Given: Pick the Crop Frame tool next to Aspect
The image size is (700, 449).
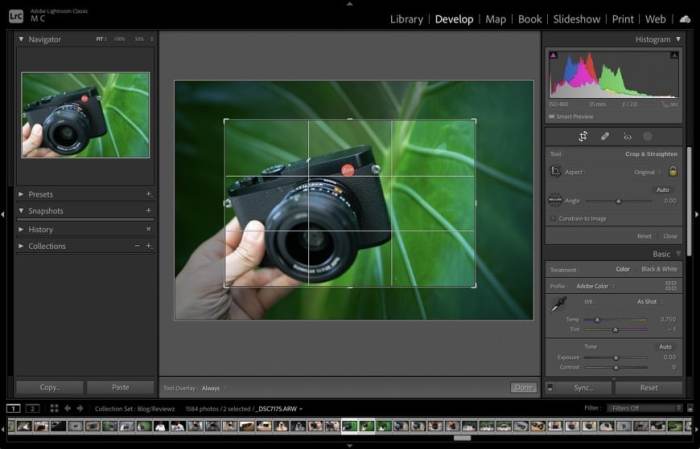Looking at the screenshot, I should click(x=555, y=171).
